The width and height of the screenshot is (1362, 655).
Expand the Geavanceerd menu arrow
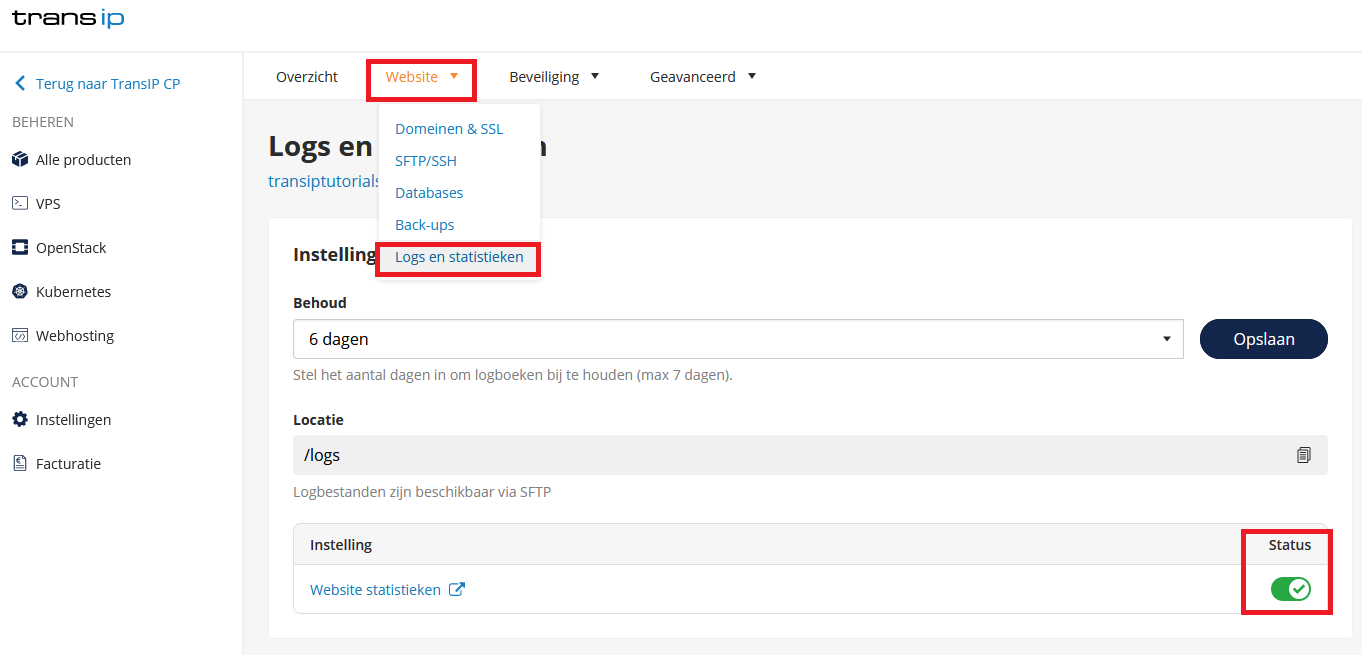752,76
